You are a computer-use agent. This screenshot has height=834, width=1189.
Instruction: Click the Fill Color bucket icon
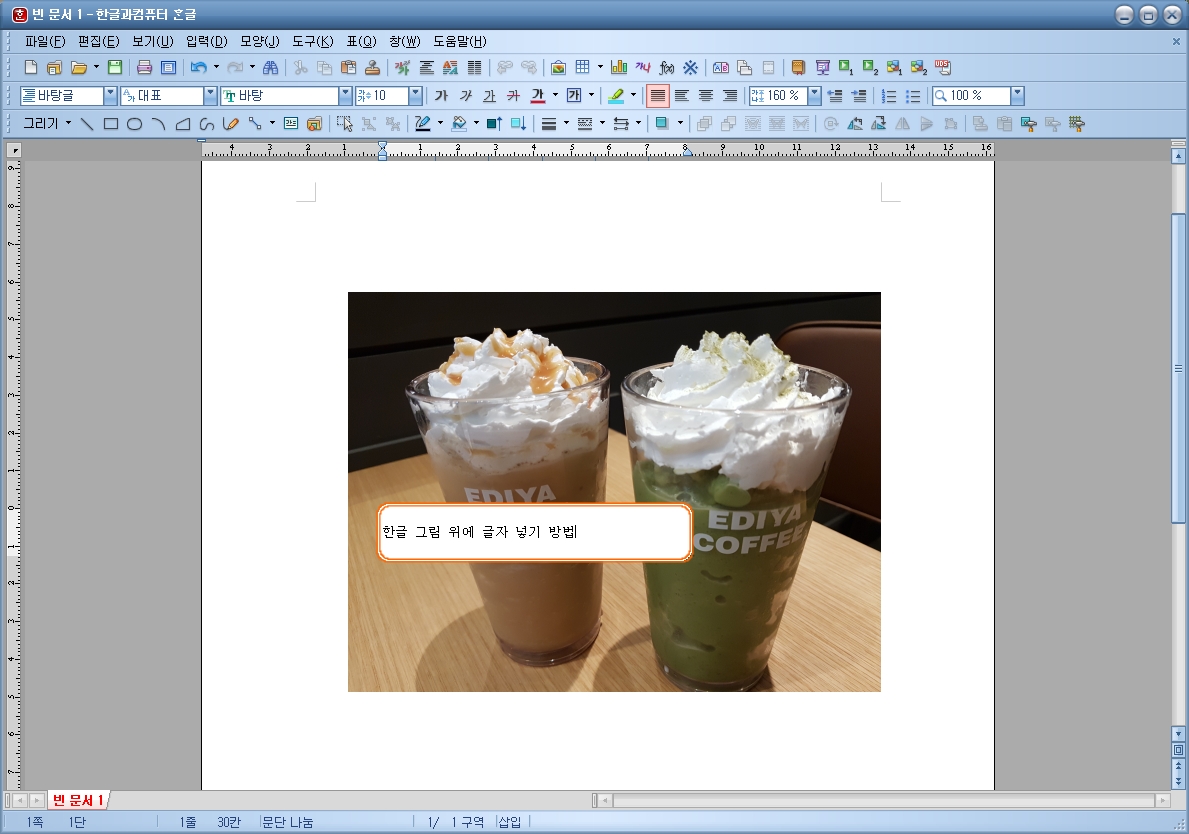click(459, 124)
